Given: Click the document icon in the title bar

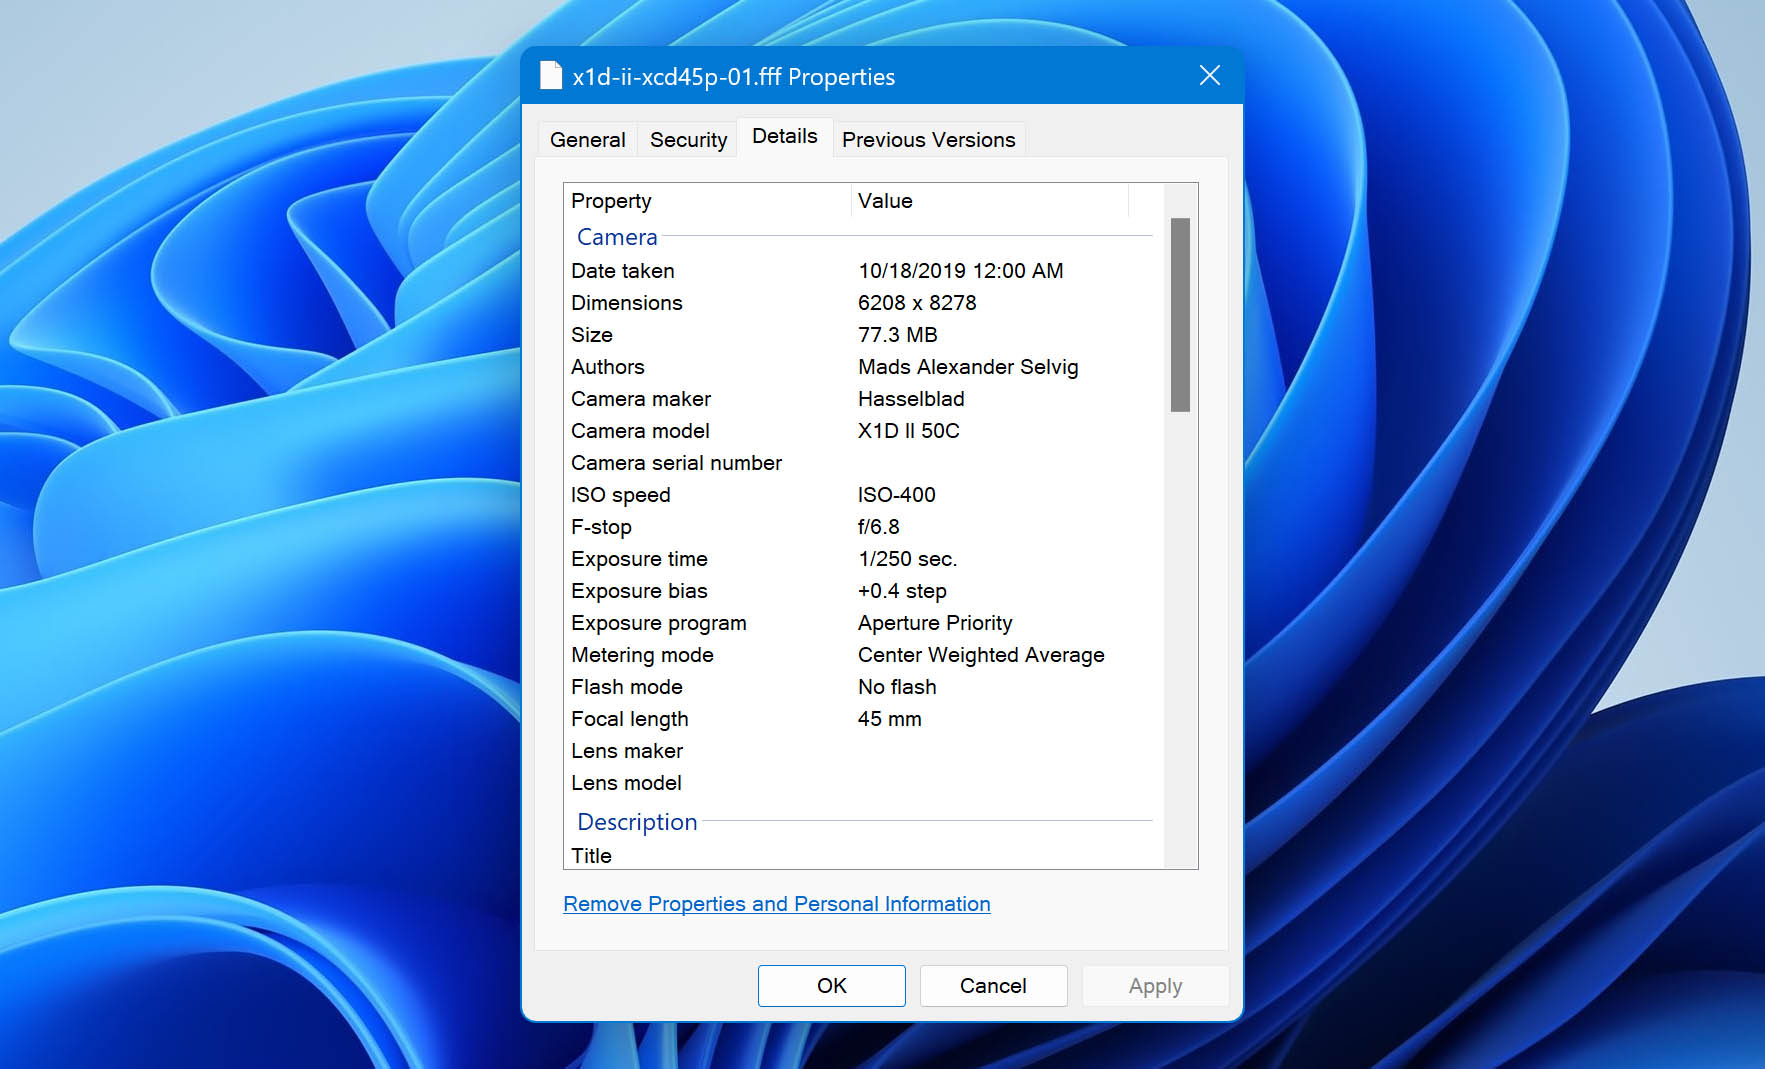Looking at the screenshot, I should click(x=550, y=75).
